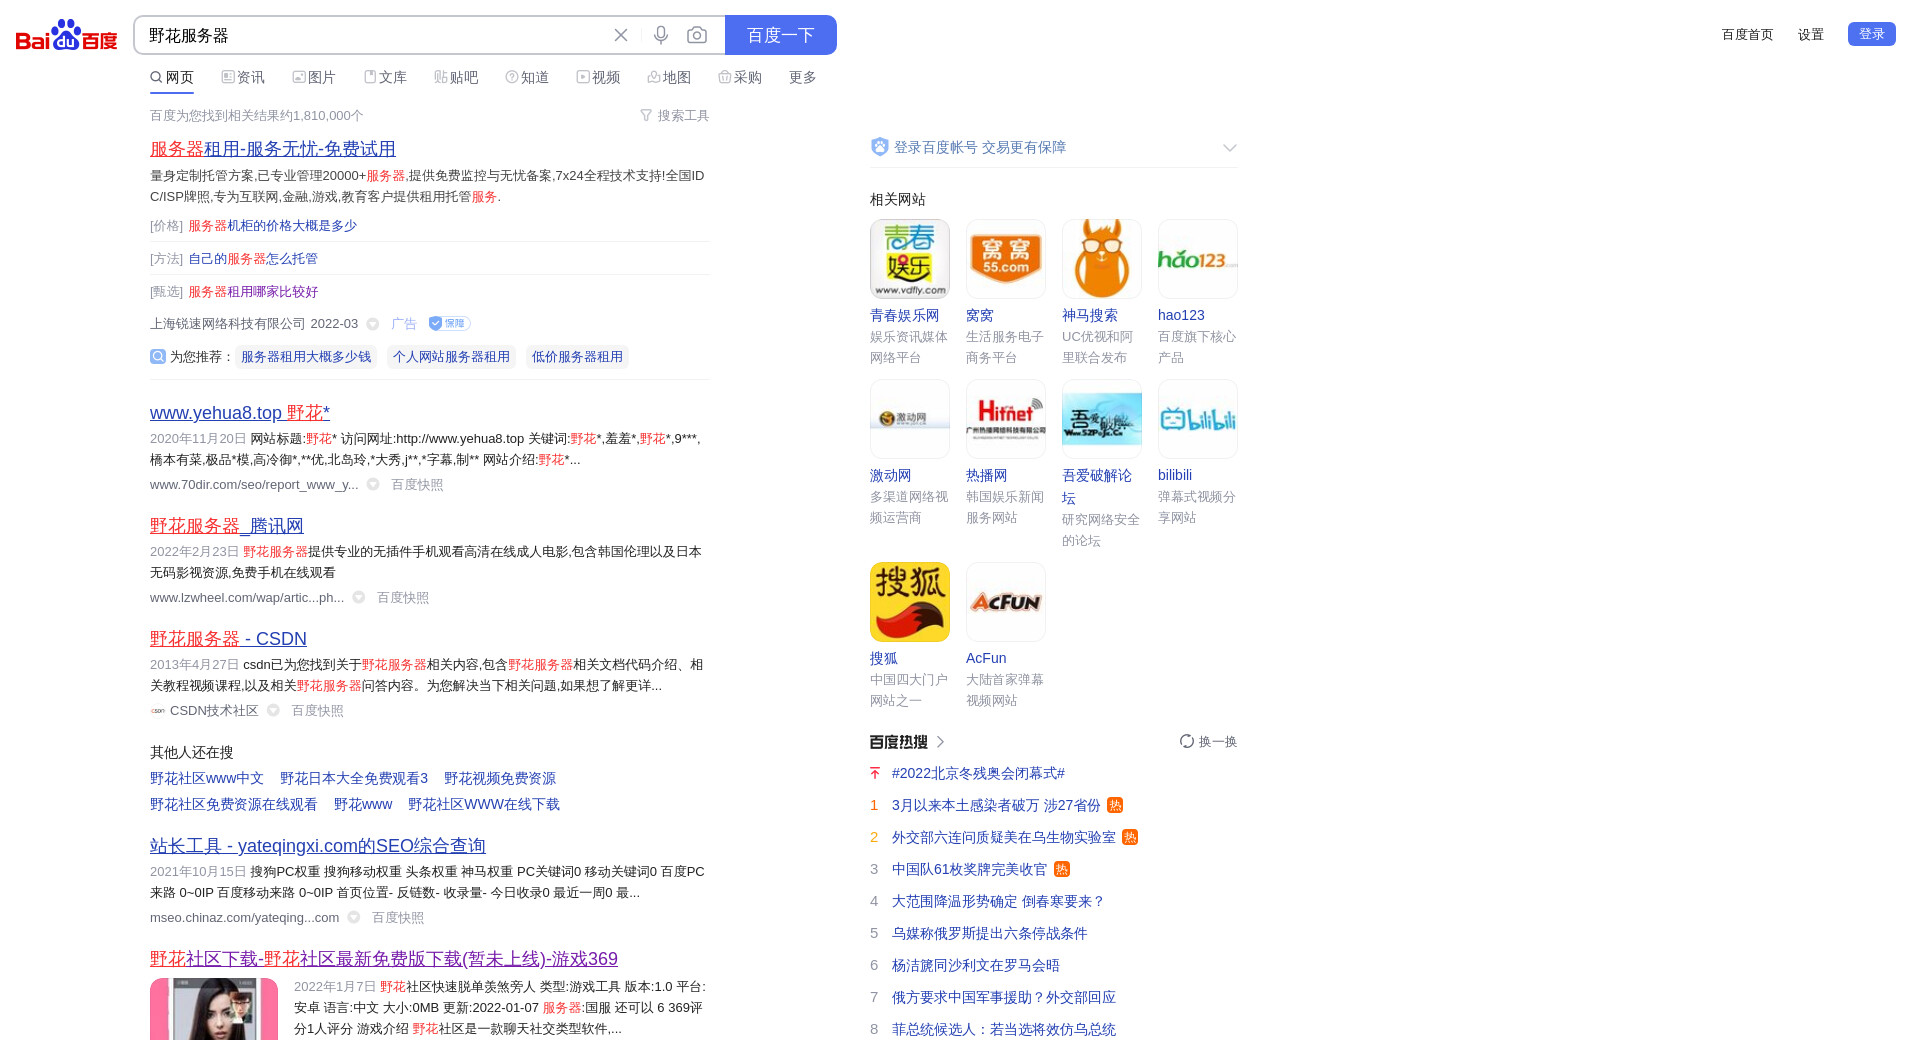
Task: Switch to the 视频 tab
Action: [598, 78]
